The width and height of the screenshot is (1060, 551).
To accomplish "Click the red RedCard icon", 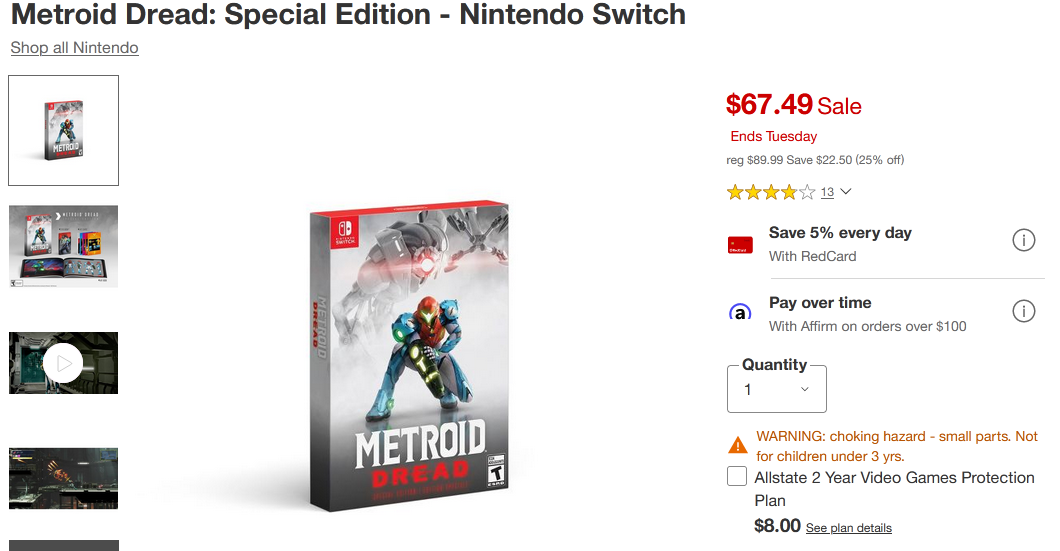I will pyautogui.click(x=740, y=245).
